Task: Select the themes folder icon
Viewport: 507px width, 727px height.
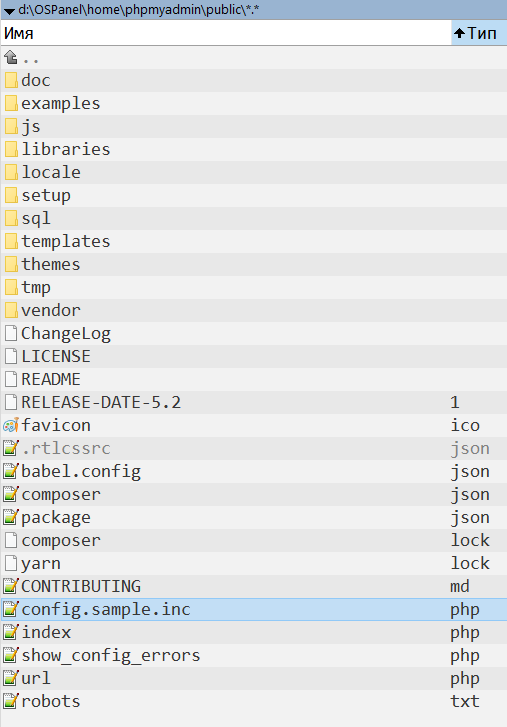Action: click(x=11, y=264)
